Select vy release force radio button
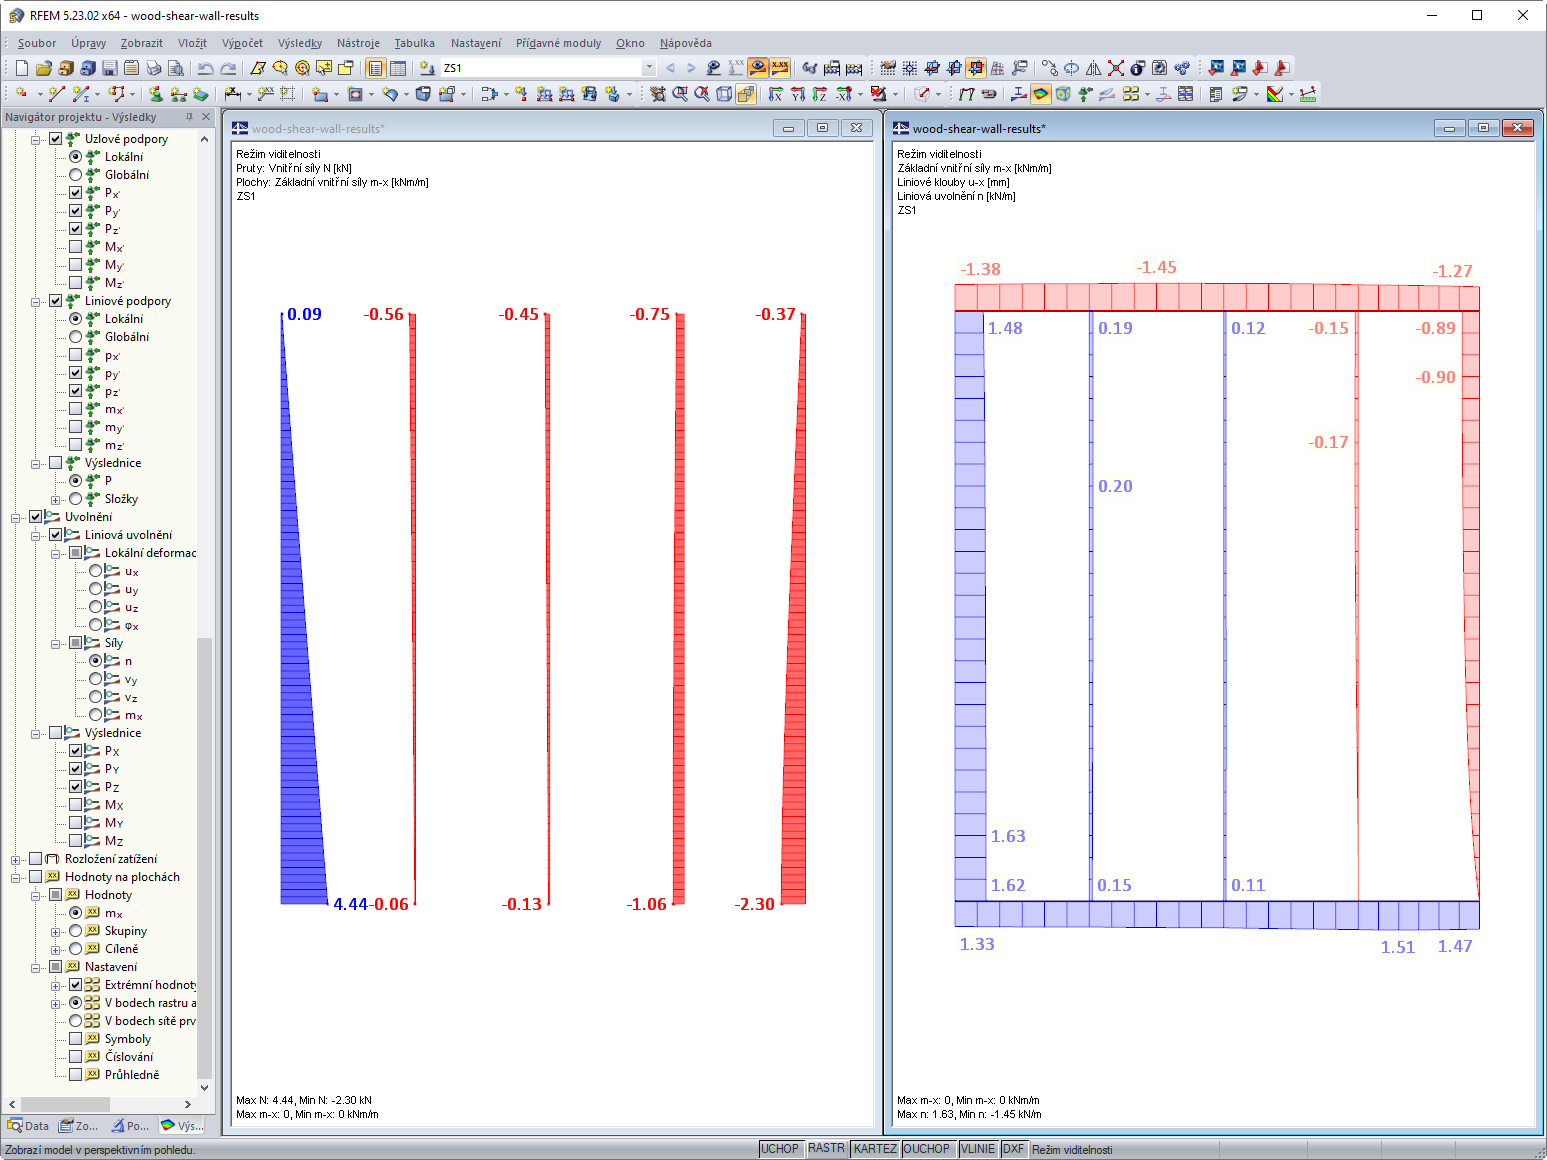Viewport: 1547px width, 1160px height. tap(96, 679)
